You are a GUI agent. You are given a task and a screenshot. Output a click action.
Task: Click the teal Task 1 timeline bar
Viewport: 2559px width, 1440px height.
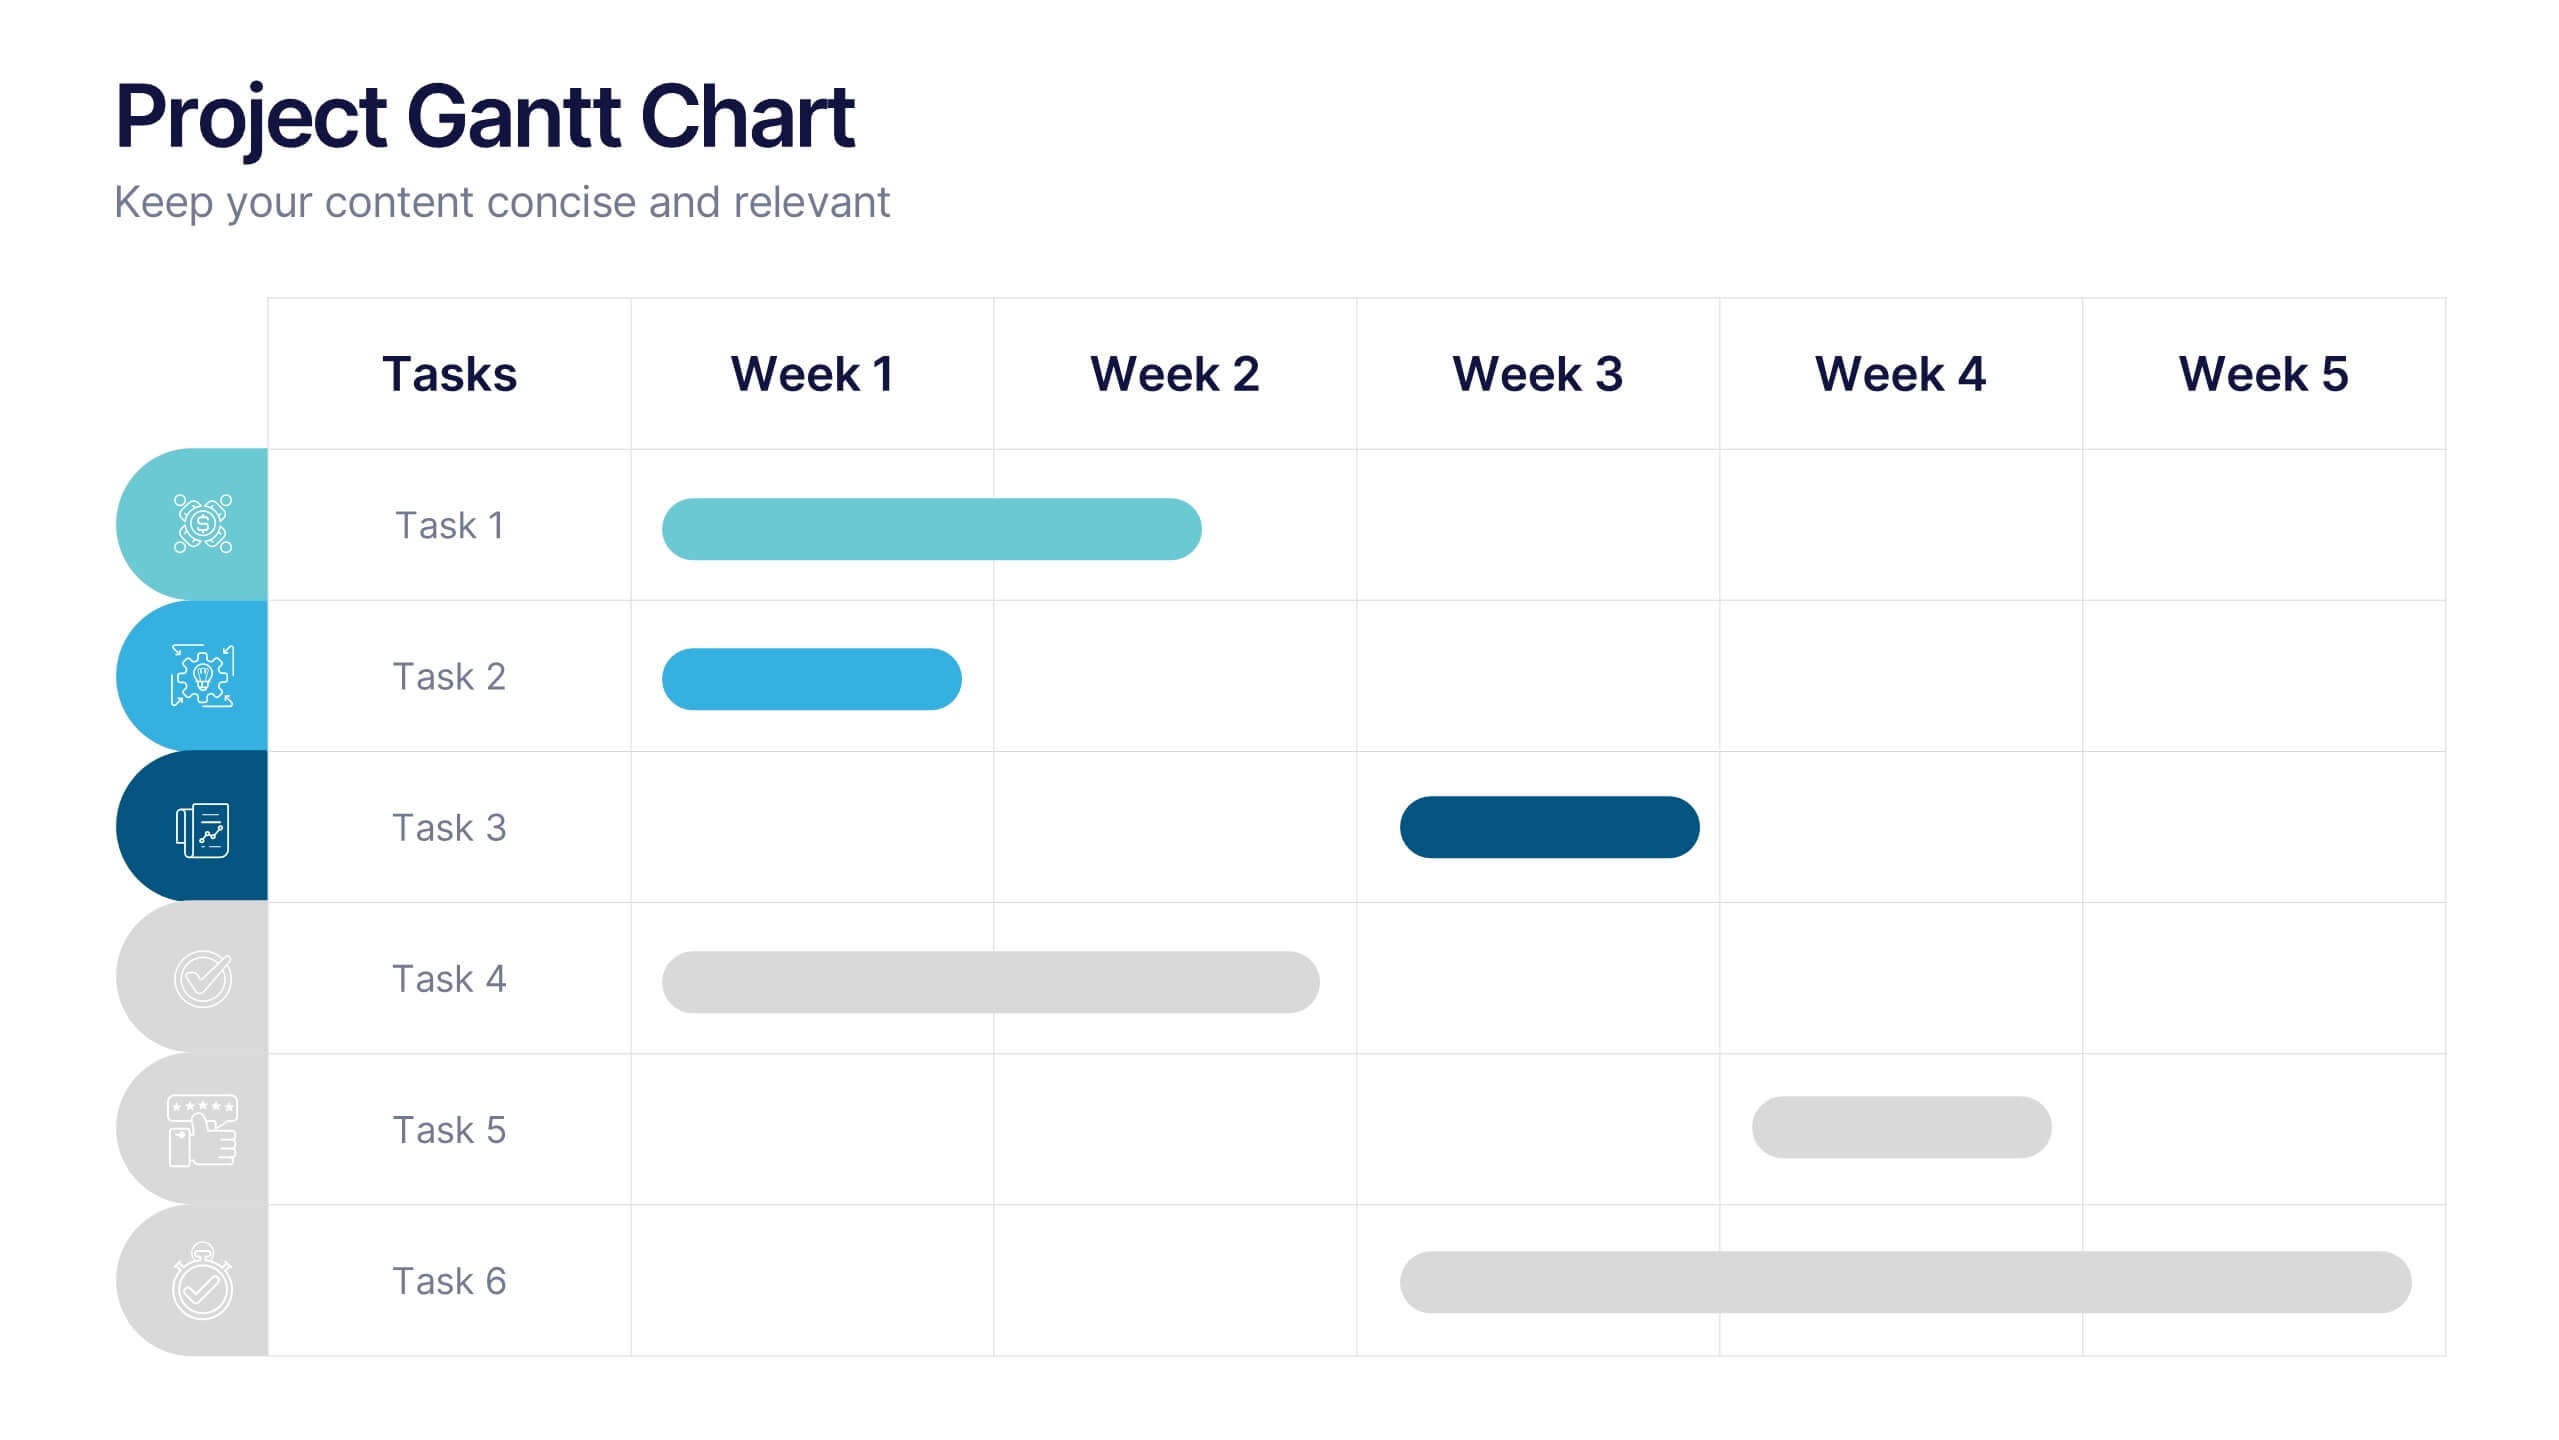coord(931,529)
